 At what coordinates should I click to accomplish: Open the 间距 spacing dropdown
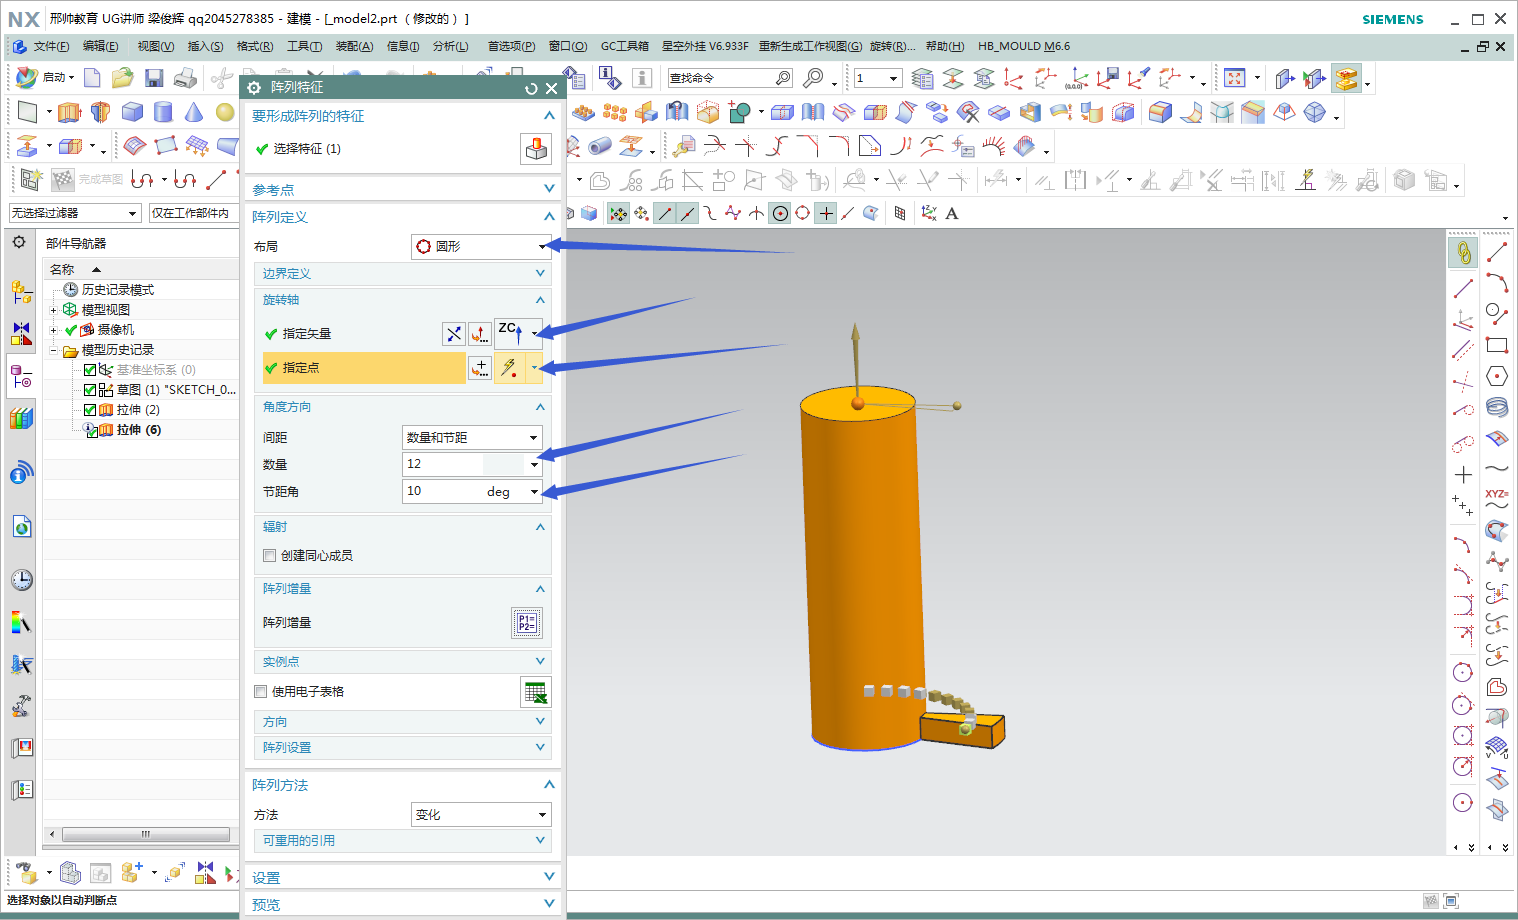tap(472, 437)
